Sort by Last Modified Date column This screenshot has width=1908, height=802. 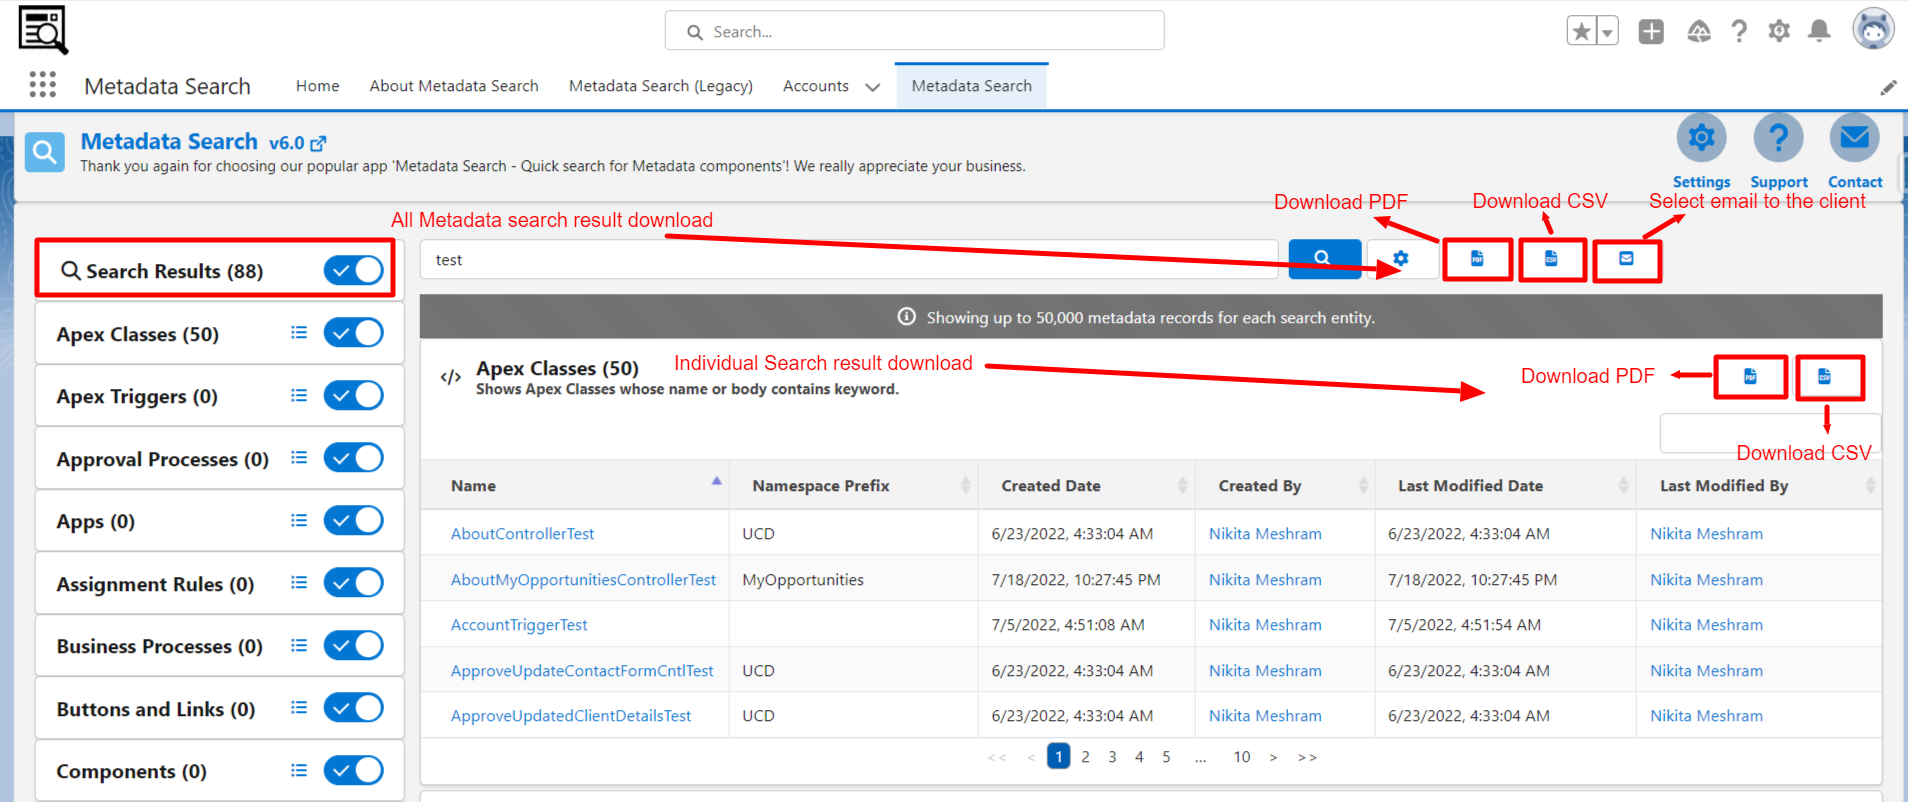click(1506, 486)
